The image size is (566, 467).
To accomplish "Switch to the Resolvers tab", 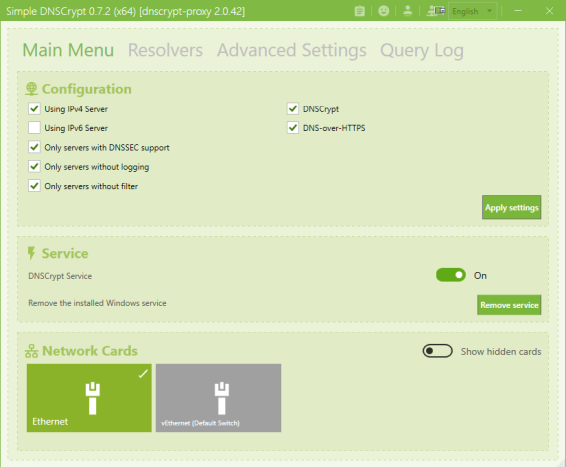I will pyautogui.click(x=165, y=50).
